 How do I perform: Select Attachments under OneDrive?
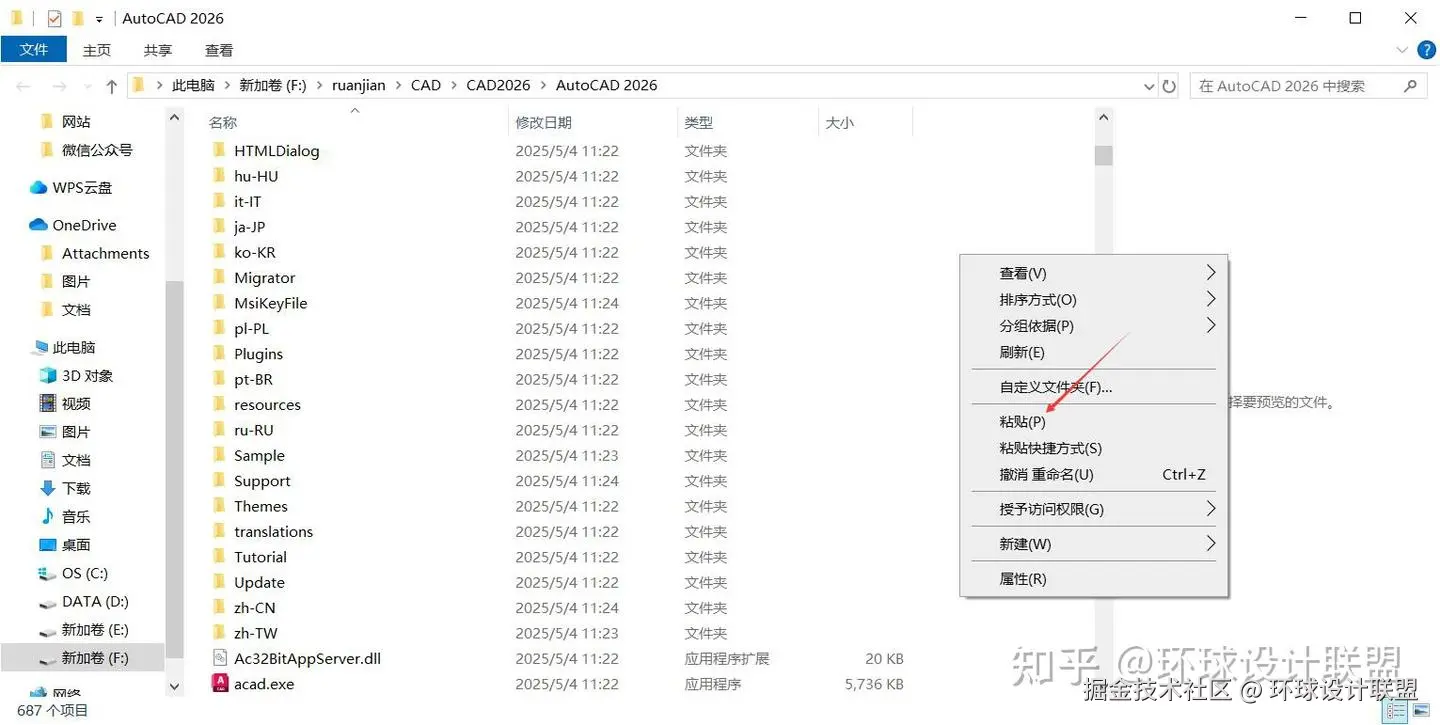[105, 253]
